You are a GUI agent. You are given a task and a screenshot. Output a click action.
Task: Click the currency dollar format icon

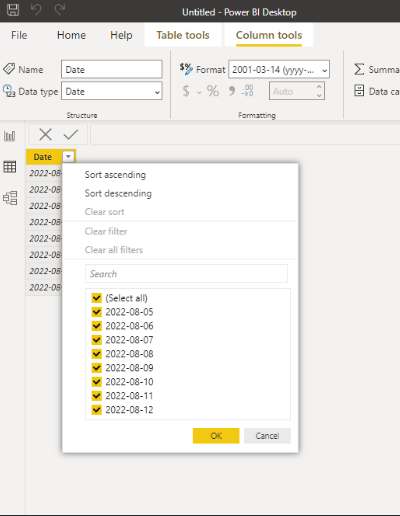(186, 91)
